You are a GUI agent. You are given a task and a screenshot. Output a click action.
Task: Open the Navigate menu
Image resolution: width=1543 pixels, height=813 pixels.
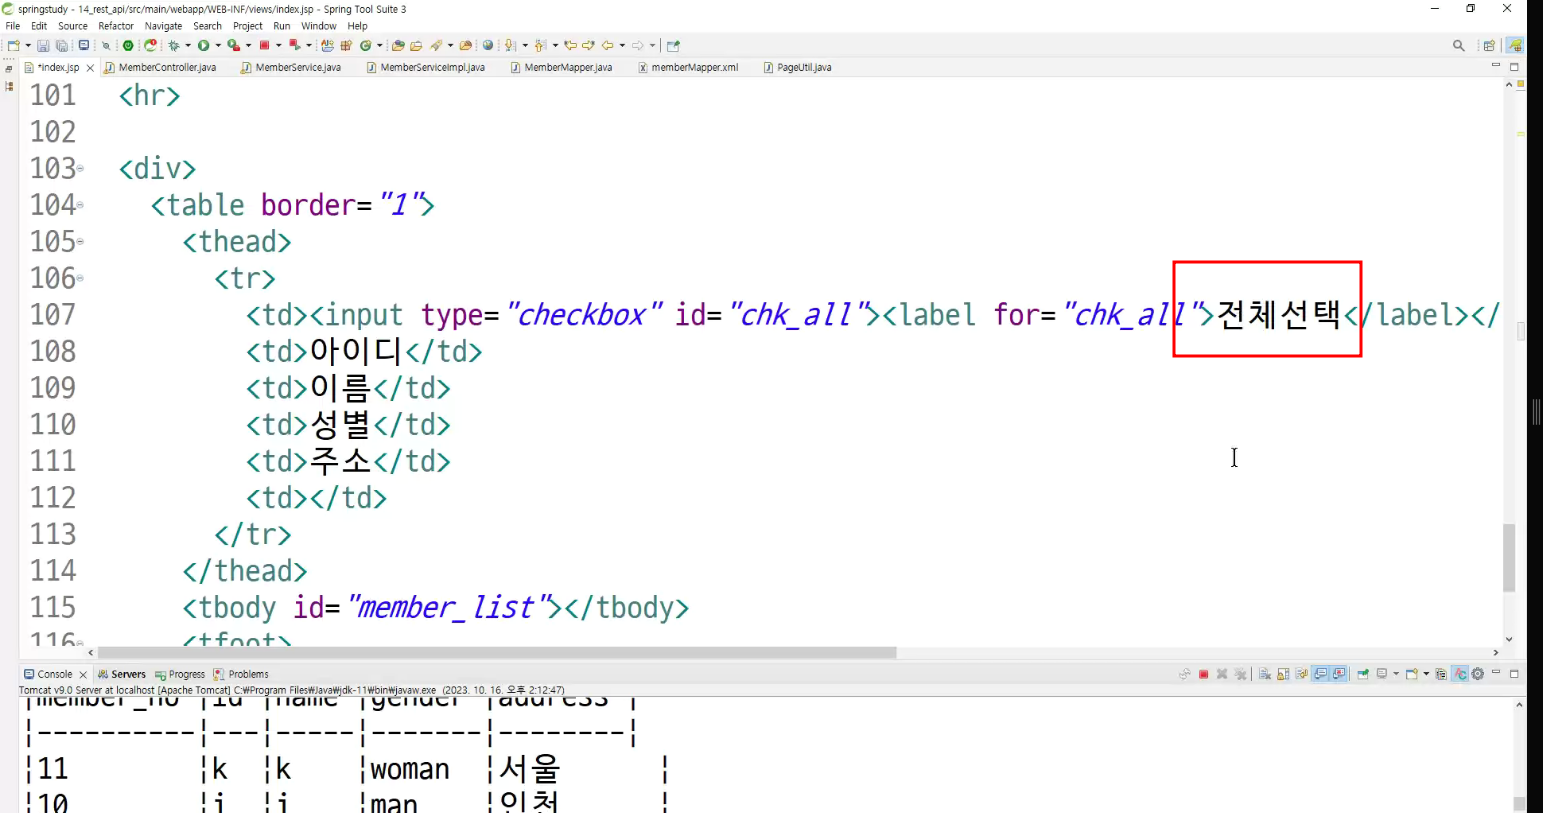pyautogui.click(x=163, y=26)
